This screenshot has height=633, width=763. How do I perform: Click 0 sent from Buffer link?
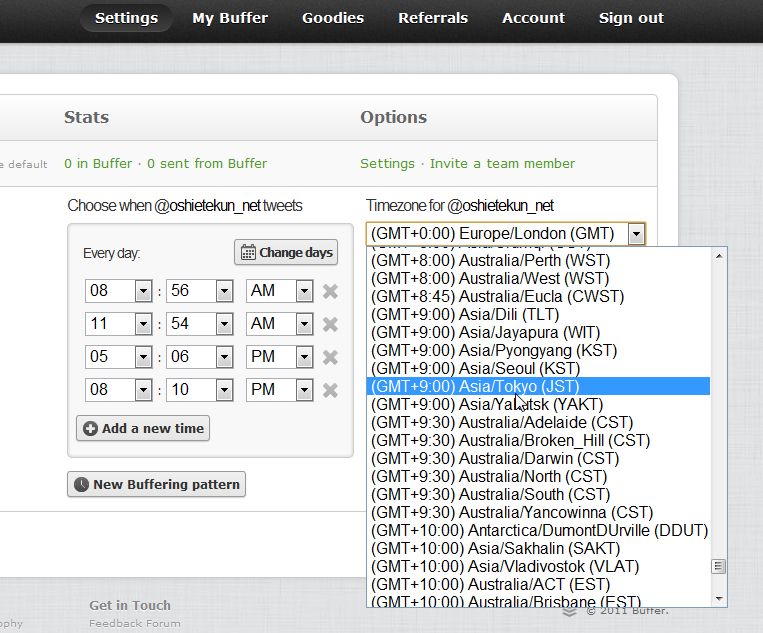(207, 163)
